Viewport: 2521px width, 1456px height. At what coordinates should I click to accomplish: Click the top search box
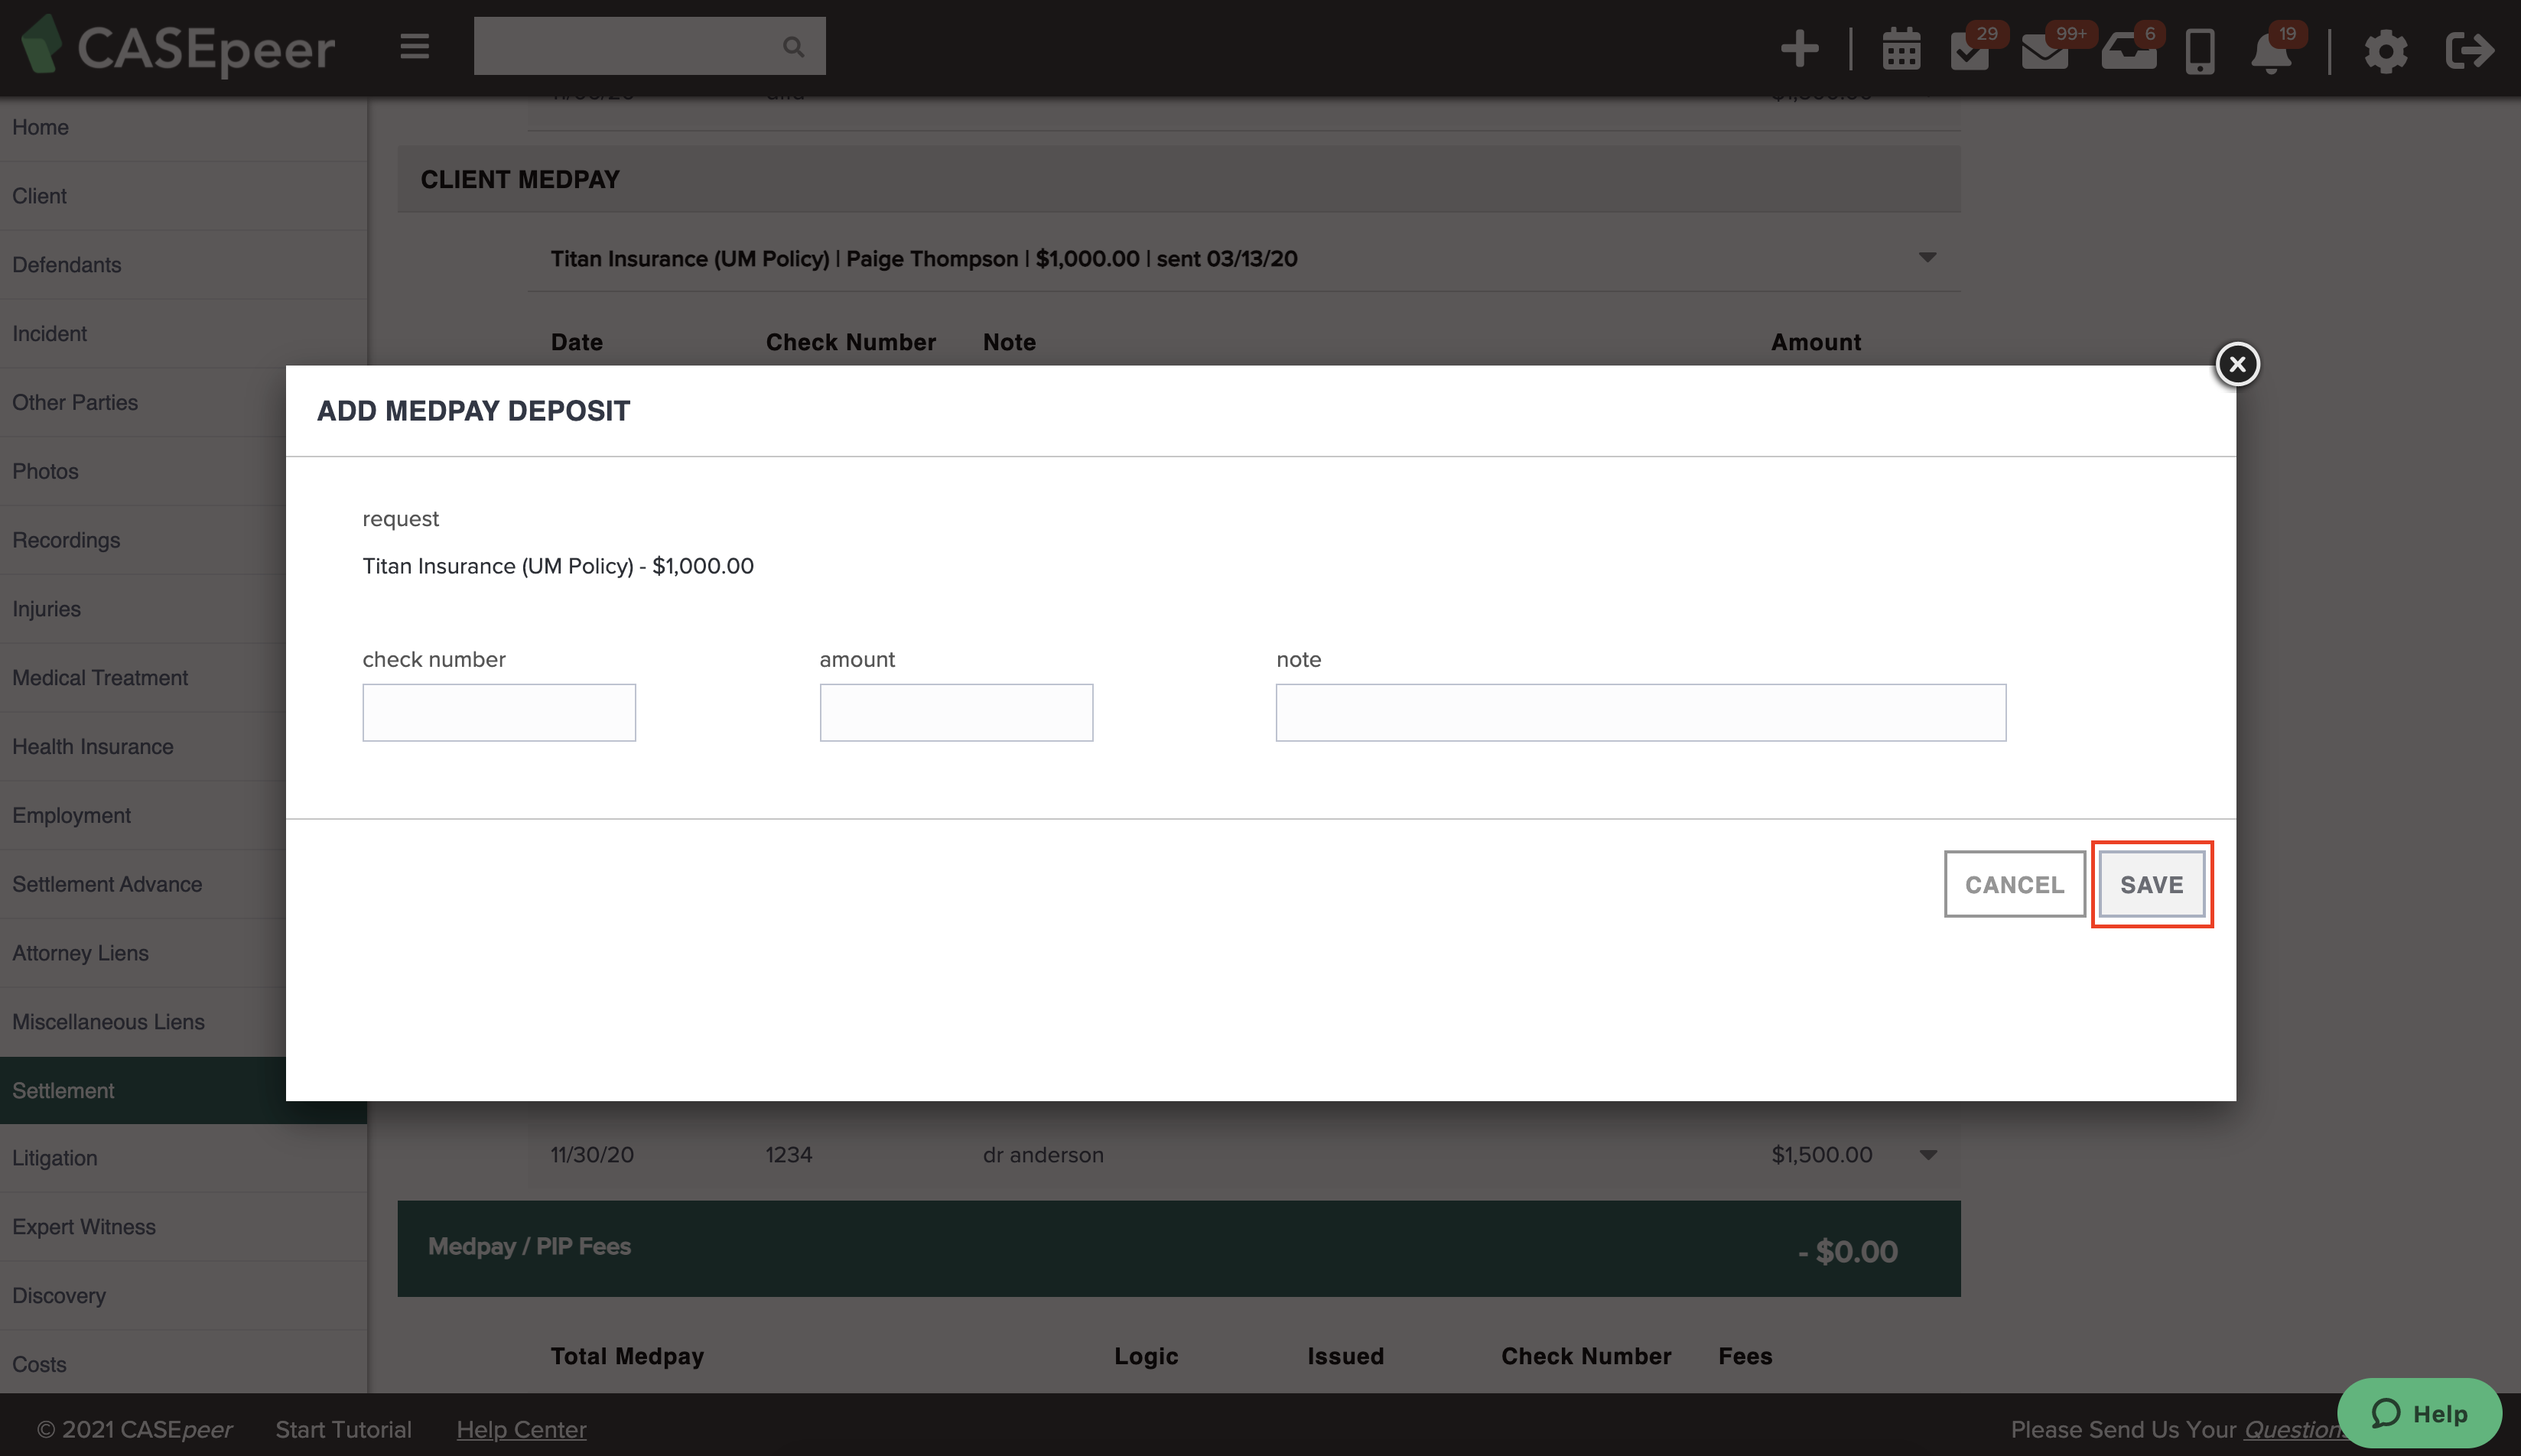649,46
